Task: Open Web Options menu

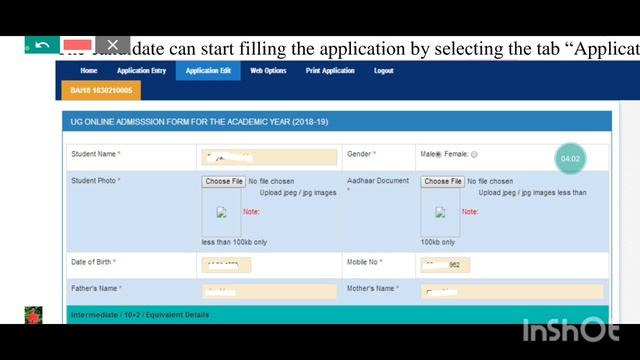Action: (268, 71)
